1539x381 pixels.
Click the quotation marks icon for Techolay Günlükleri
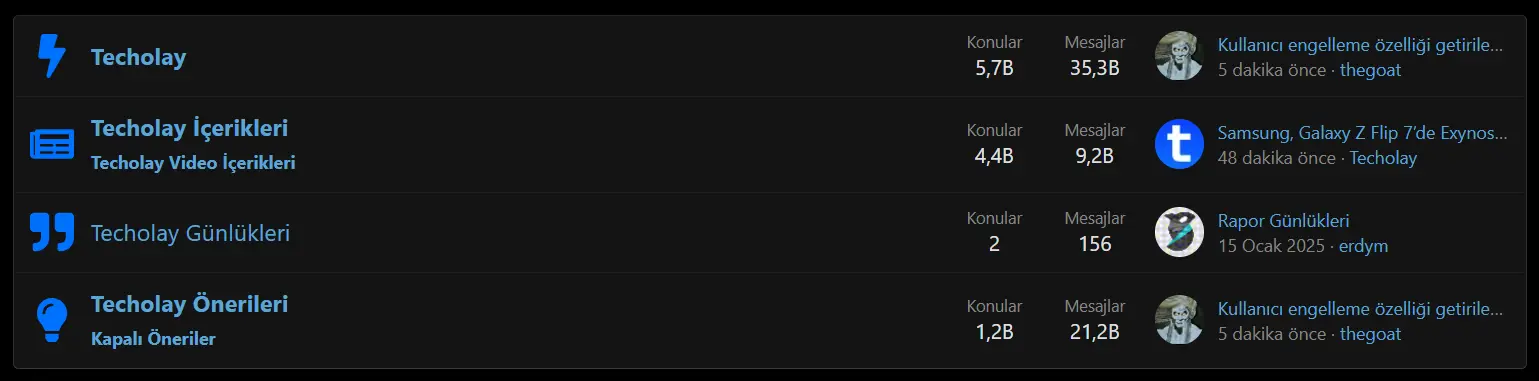pos(51,233)
